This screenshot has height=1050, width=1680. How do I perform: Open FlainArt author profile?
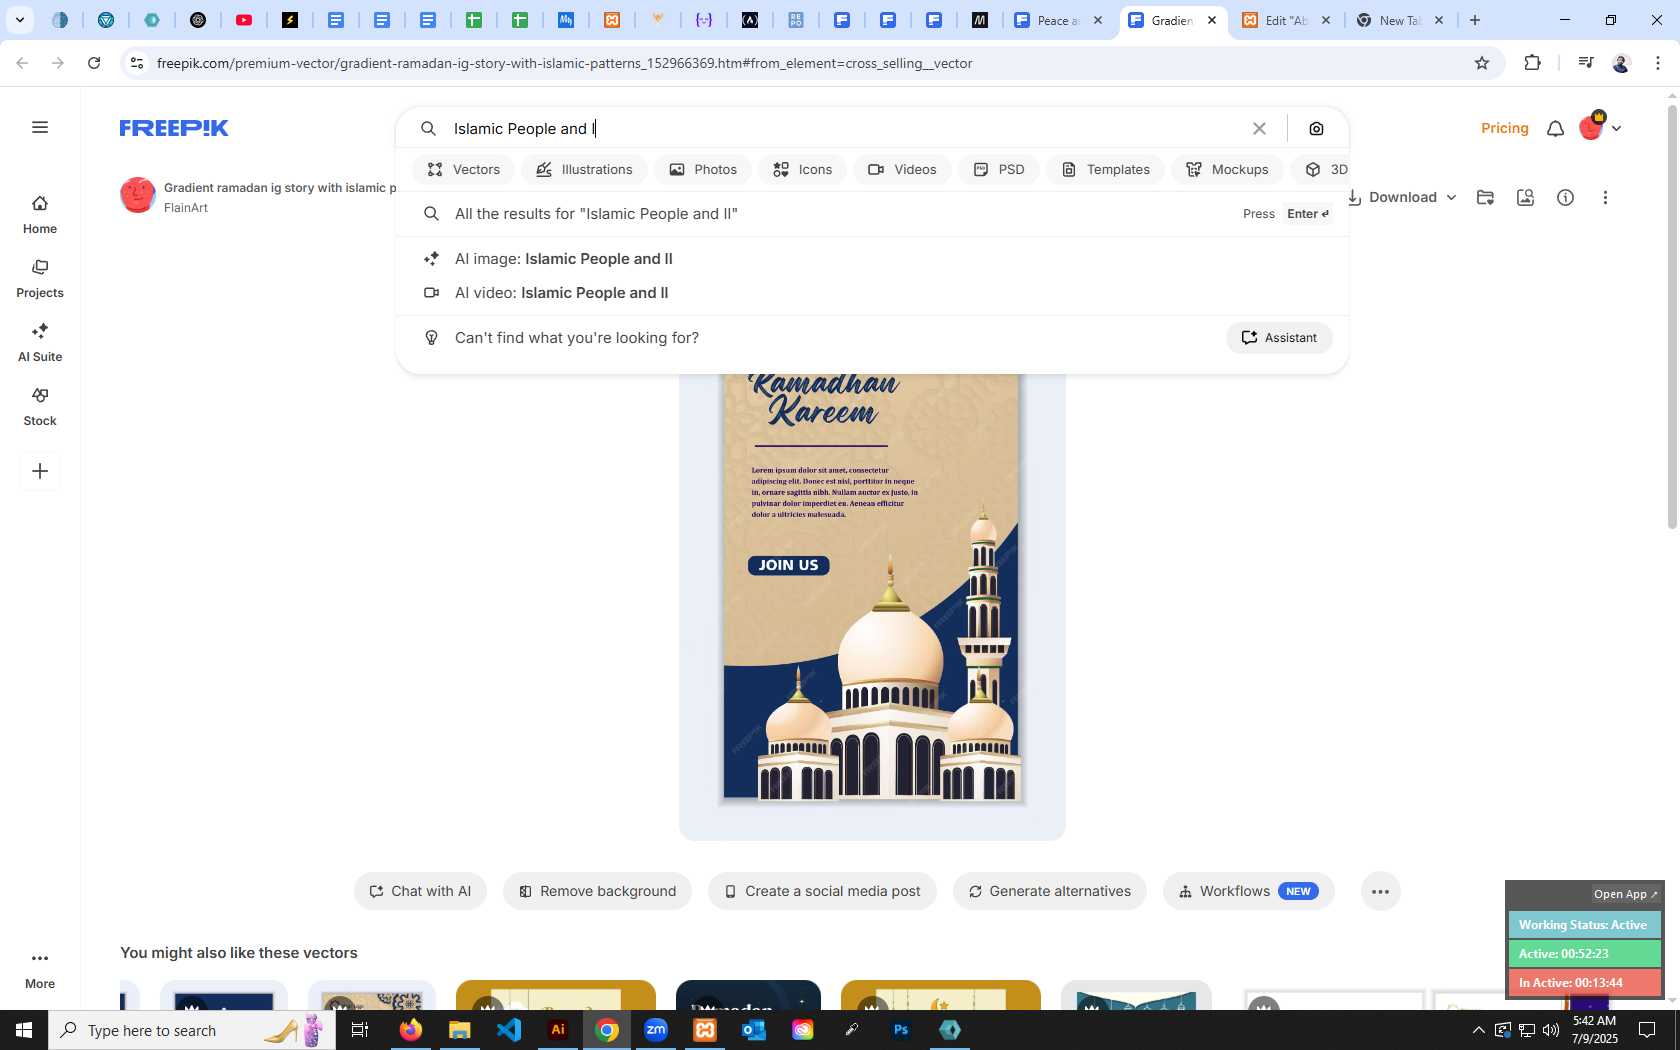[x=186, y=208]
